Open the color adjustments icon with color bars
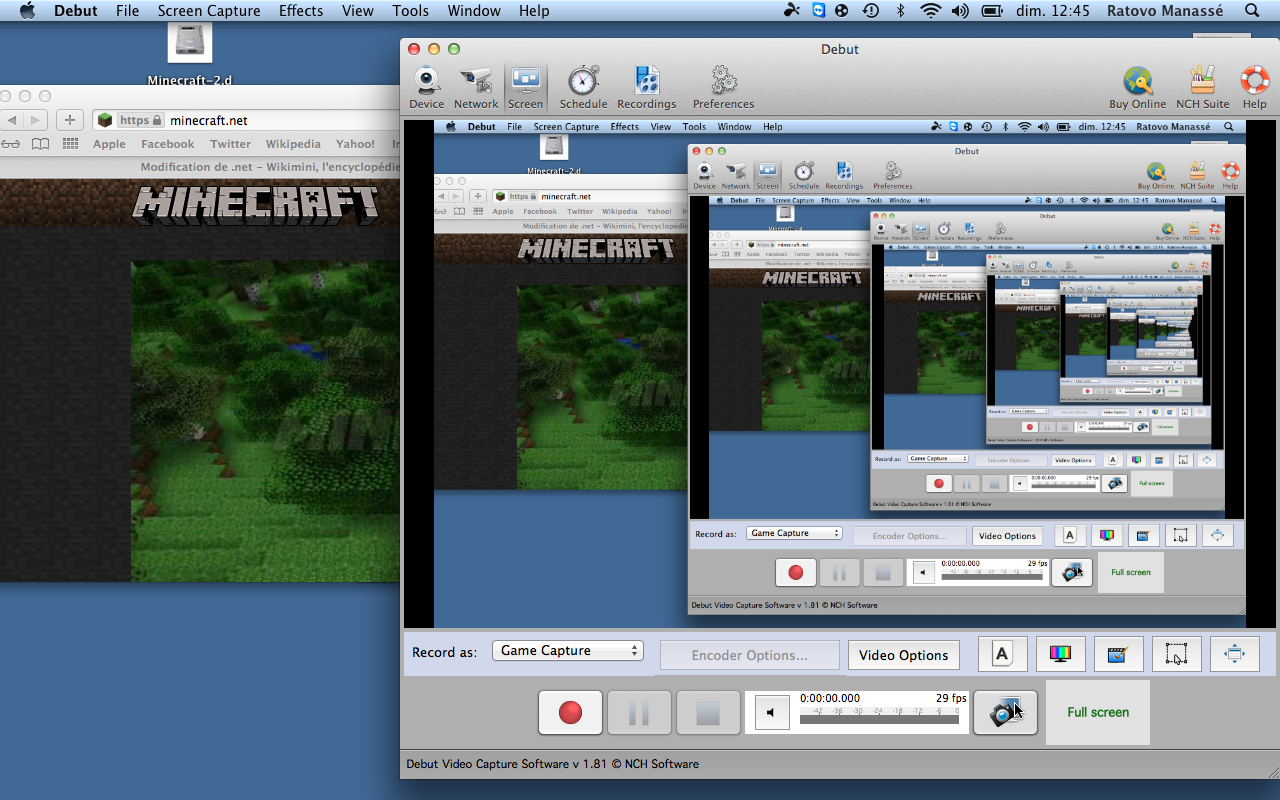1280x800 pixels. point(1060,654)
